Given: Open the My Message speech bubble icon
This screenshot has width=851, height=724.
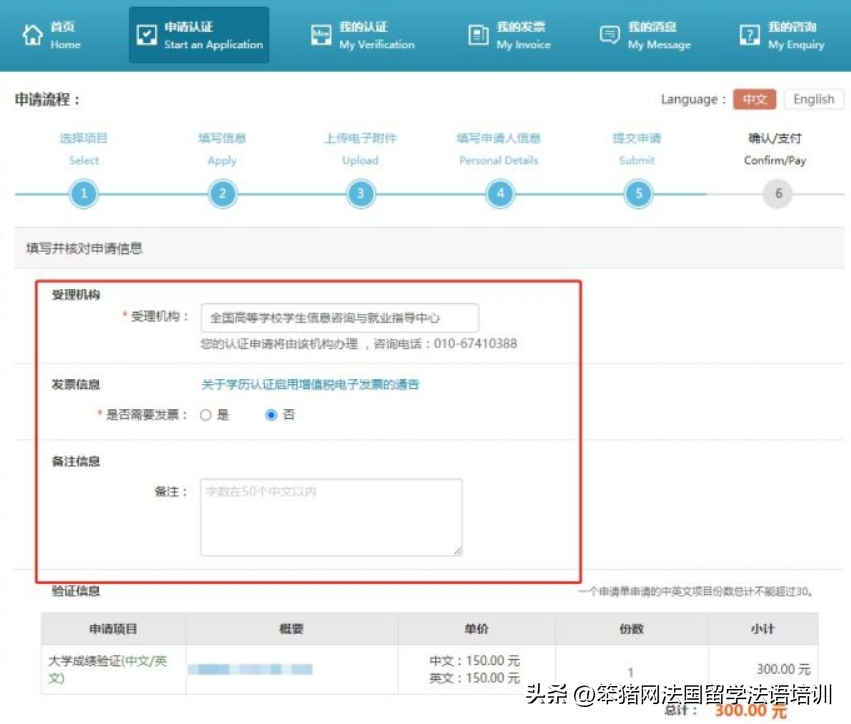Looking at the screenshot, I should pyautogui.click(x=609, y=35).
